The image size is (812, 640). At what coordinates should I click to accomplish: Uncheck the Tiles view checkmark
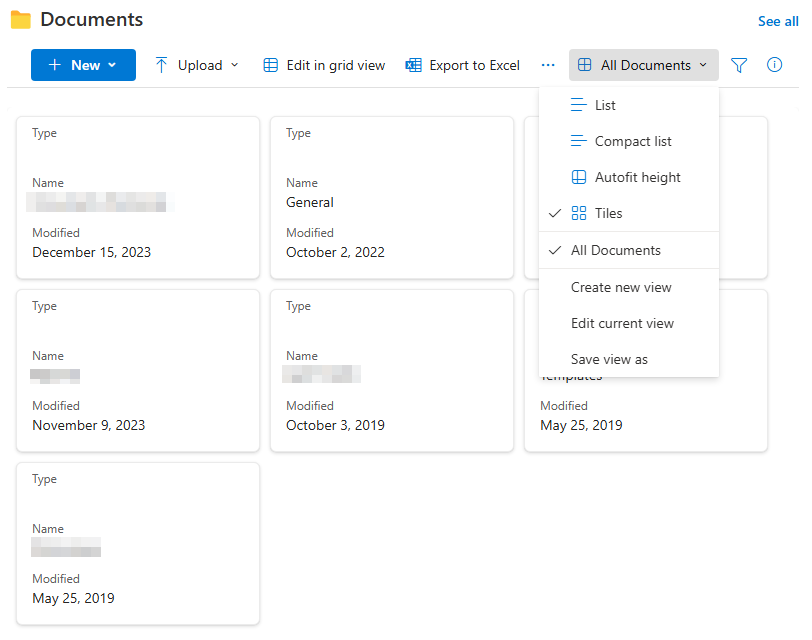(555, 213)
